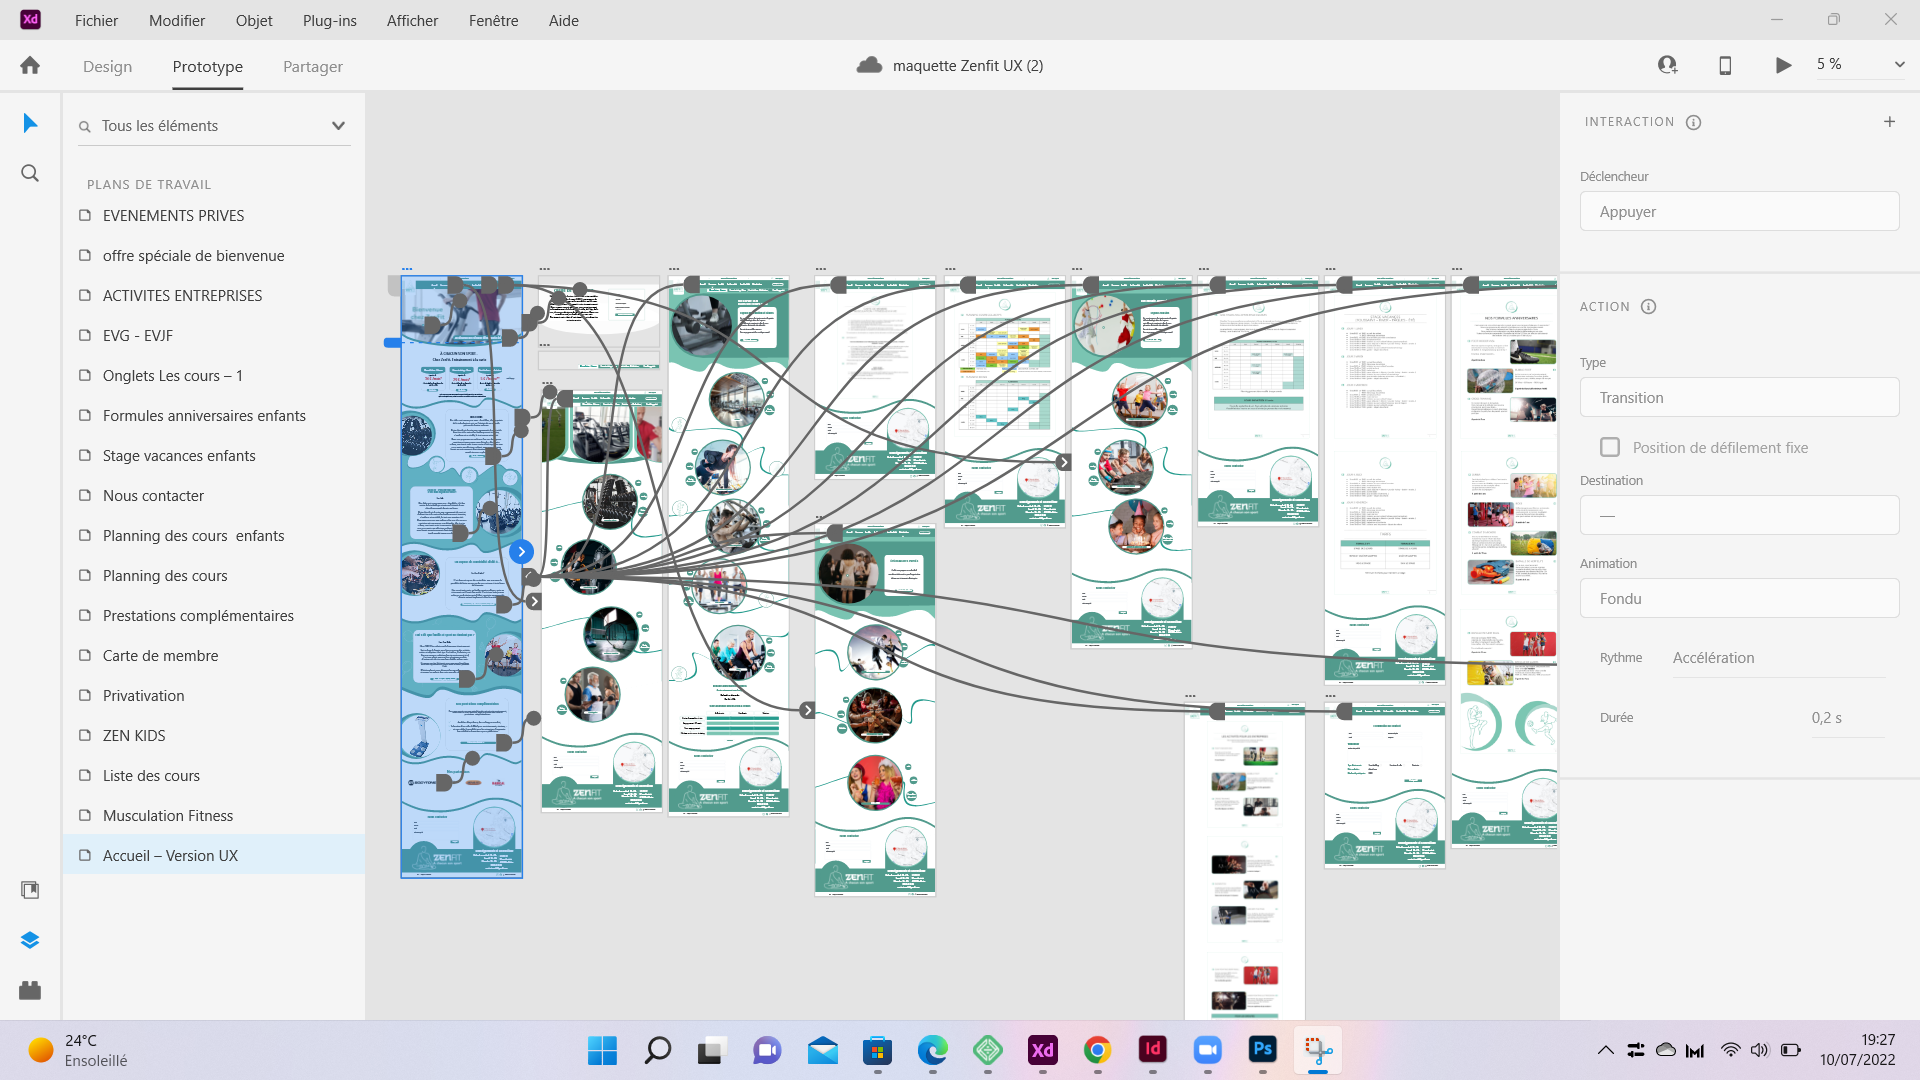Open the Type Transition dropdown

tap(1739, 398)
